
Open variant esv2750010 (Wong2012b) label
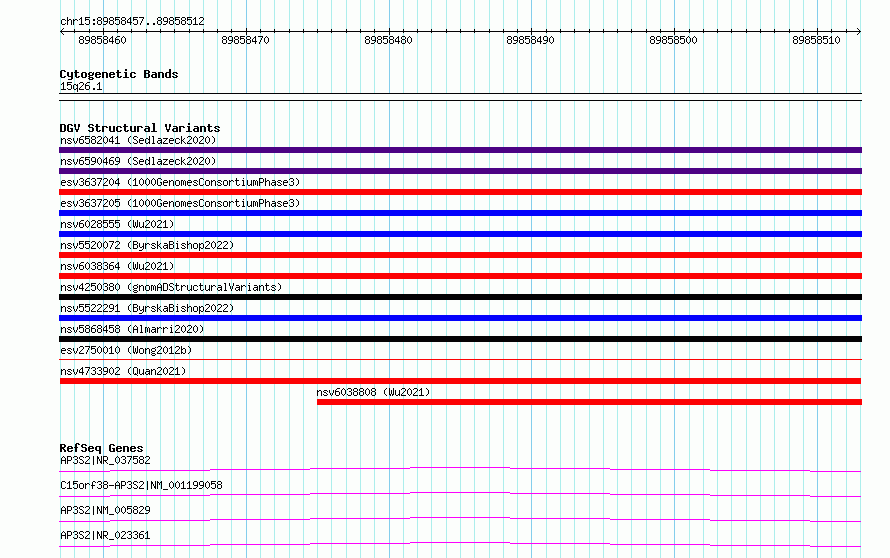(126, 350)
